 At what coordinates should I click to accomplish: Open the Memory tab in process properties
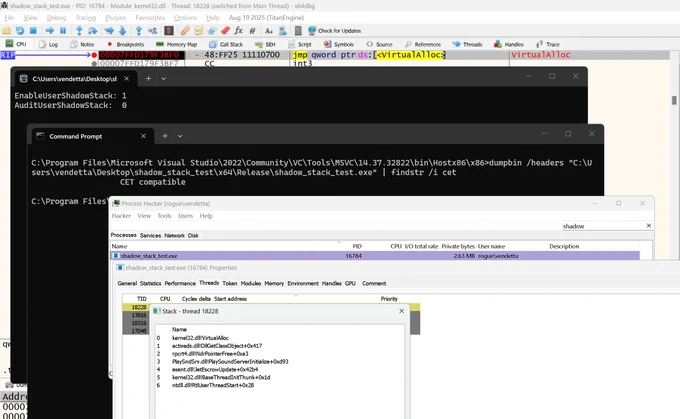[x=274, y=283]
